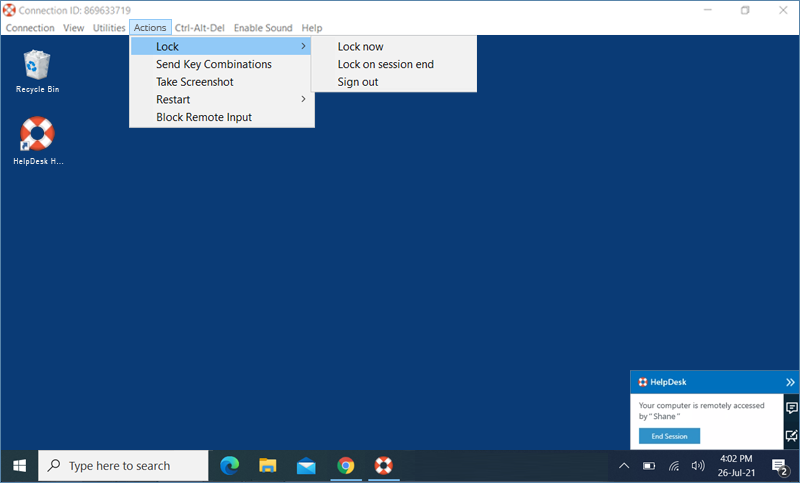Open Microsoft Edge from the taskbar
800x483 pixels.
tap(229, 465)
